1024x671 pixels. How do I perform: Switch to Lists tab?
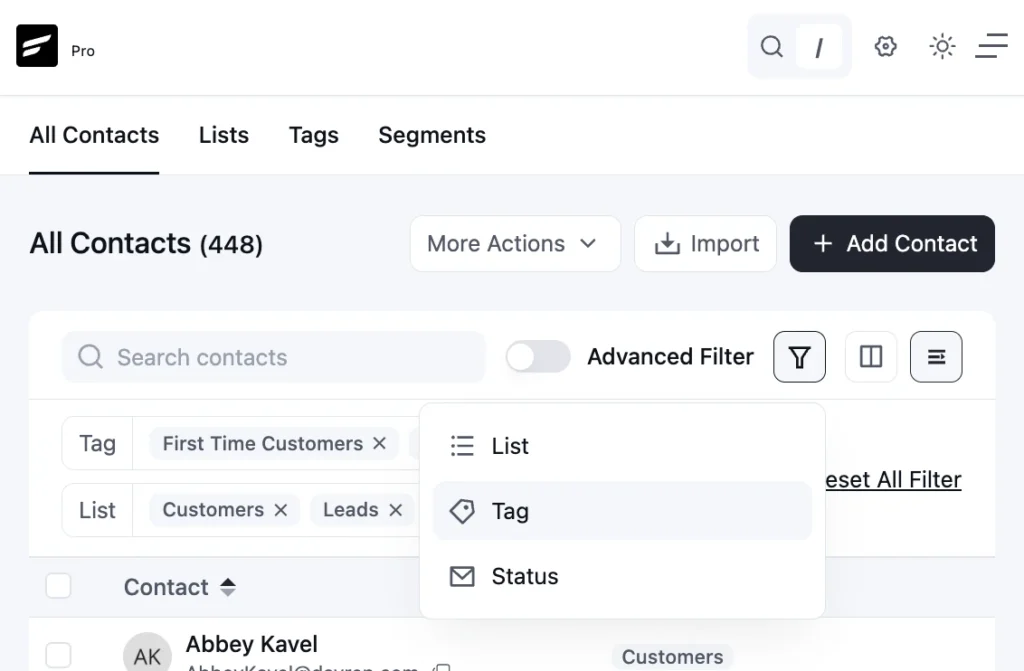(x=224, y=135)
